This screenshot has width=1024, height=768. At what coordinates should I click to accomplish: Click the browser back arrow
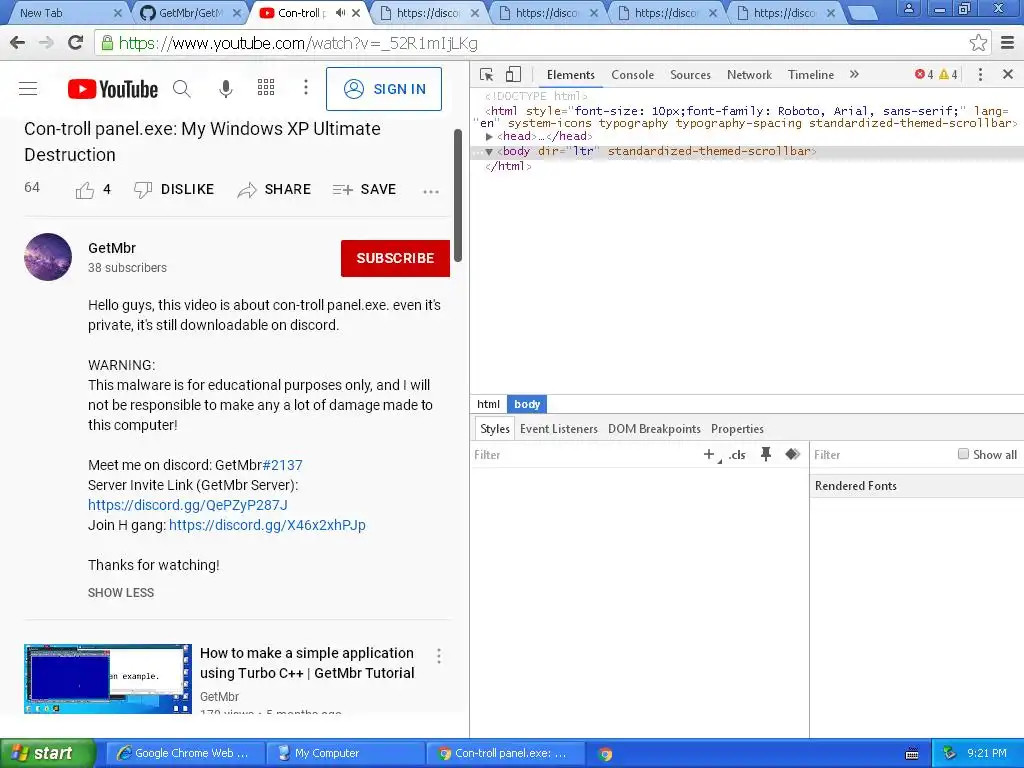point(18,43)
